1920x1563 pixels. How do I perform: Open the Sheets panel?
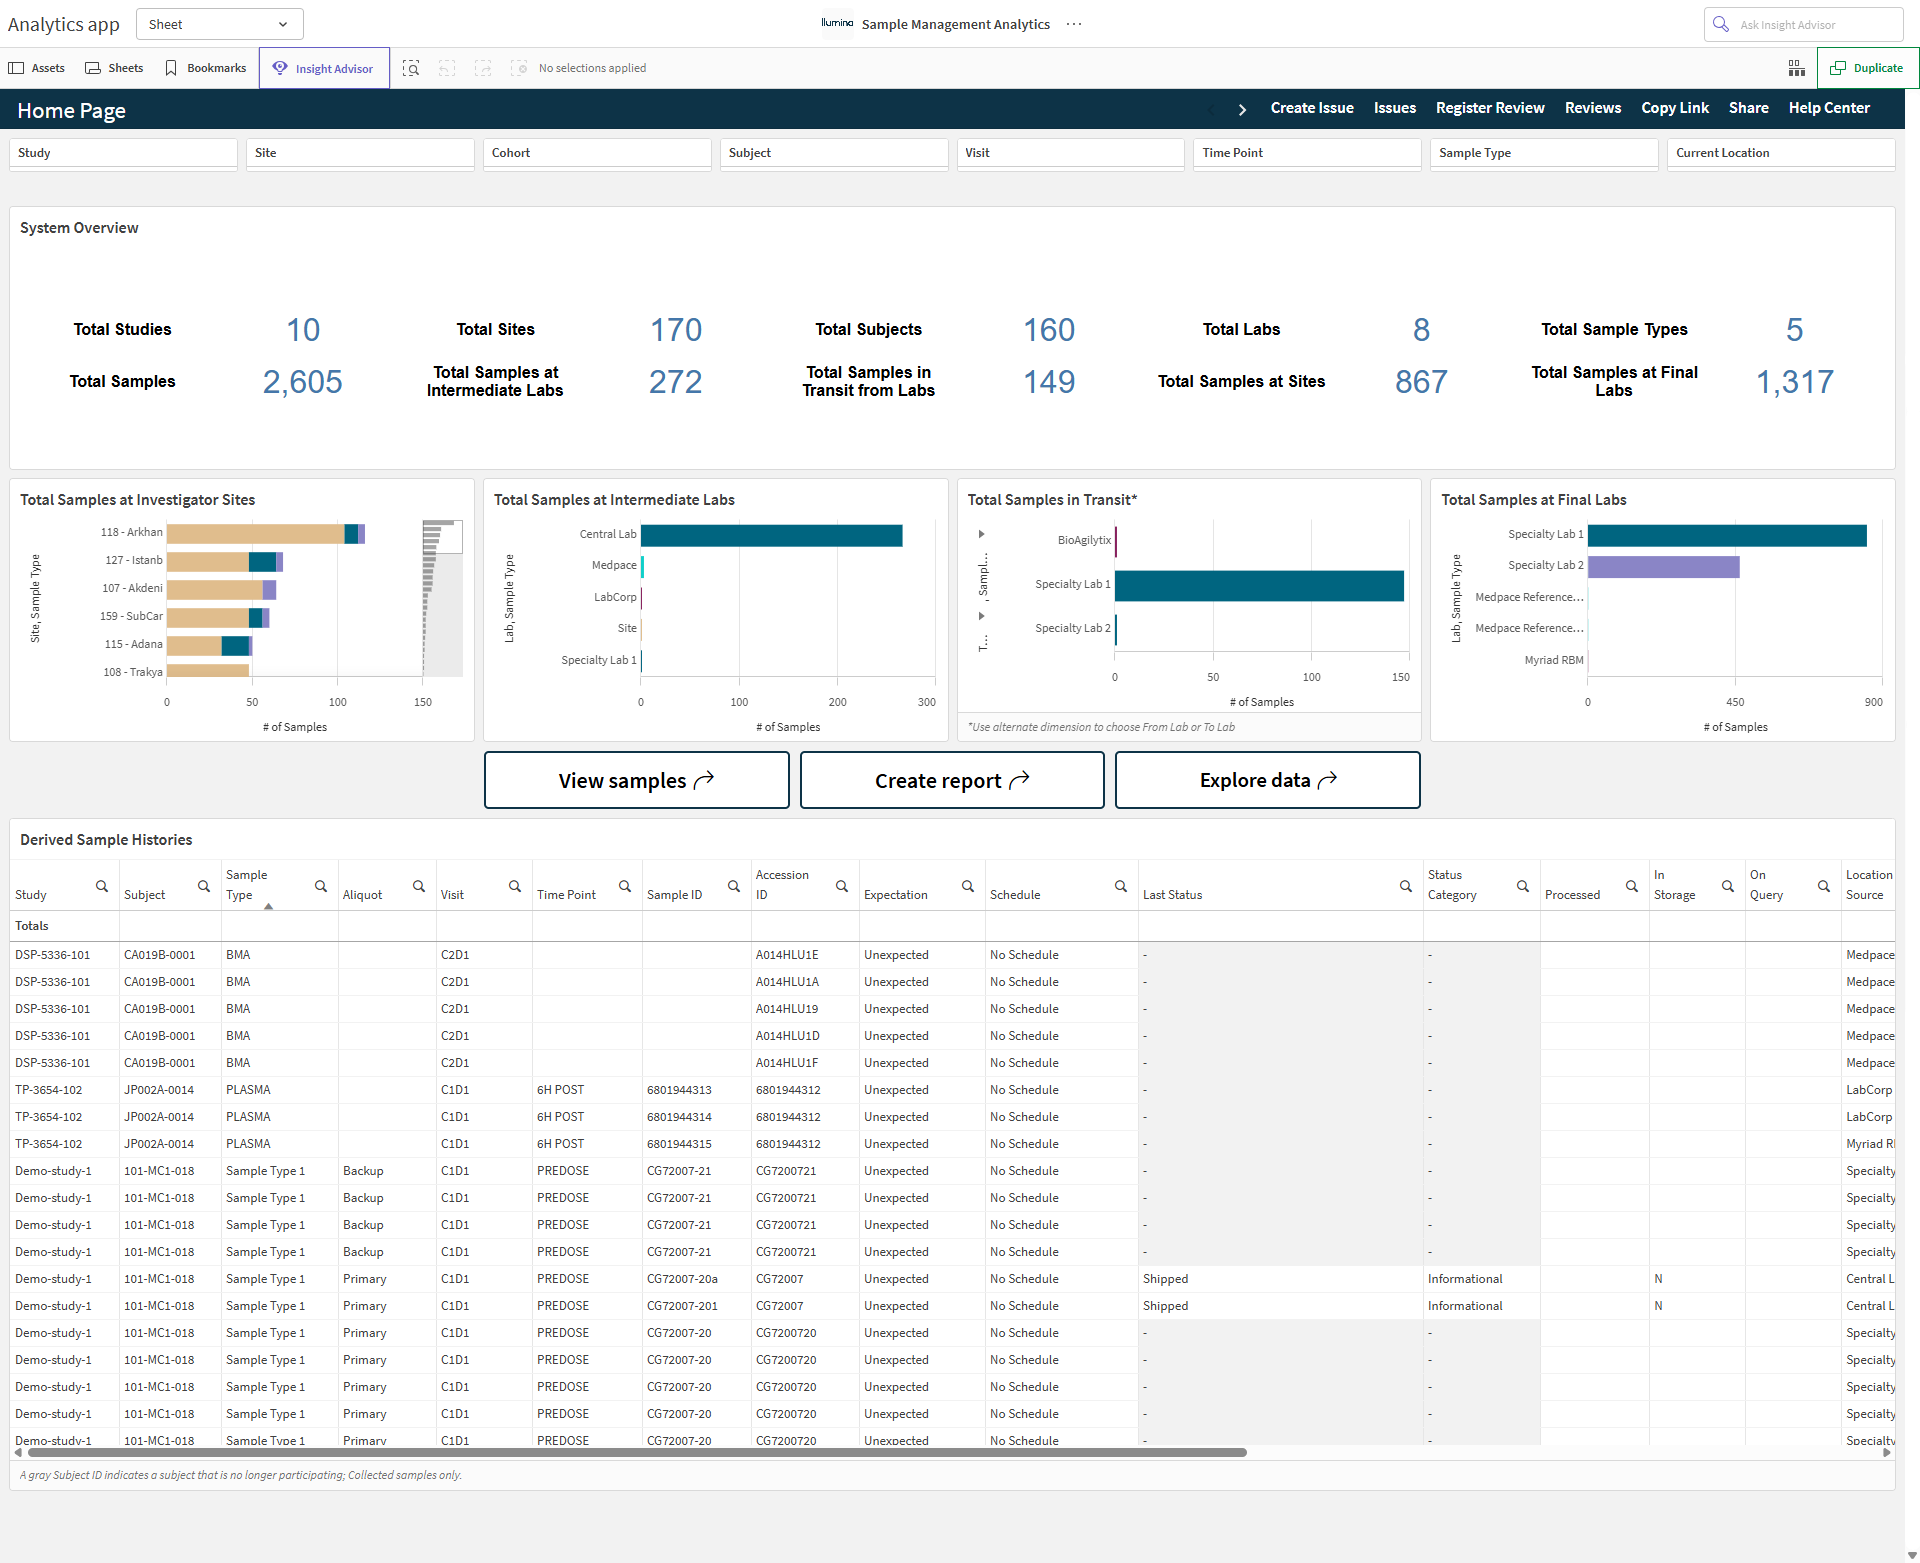(x=114, y=68)
